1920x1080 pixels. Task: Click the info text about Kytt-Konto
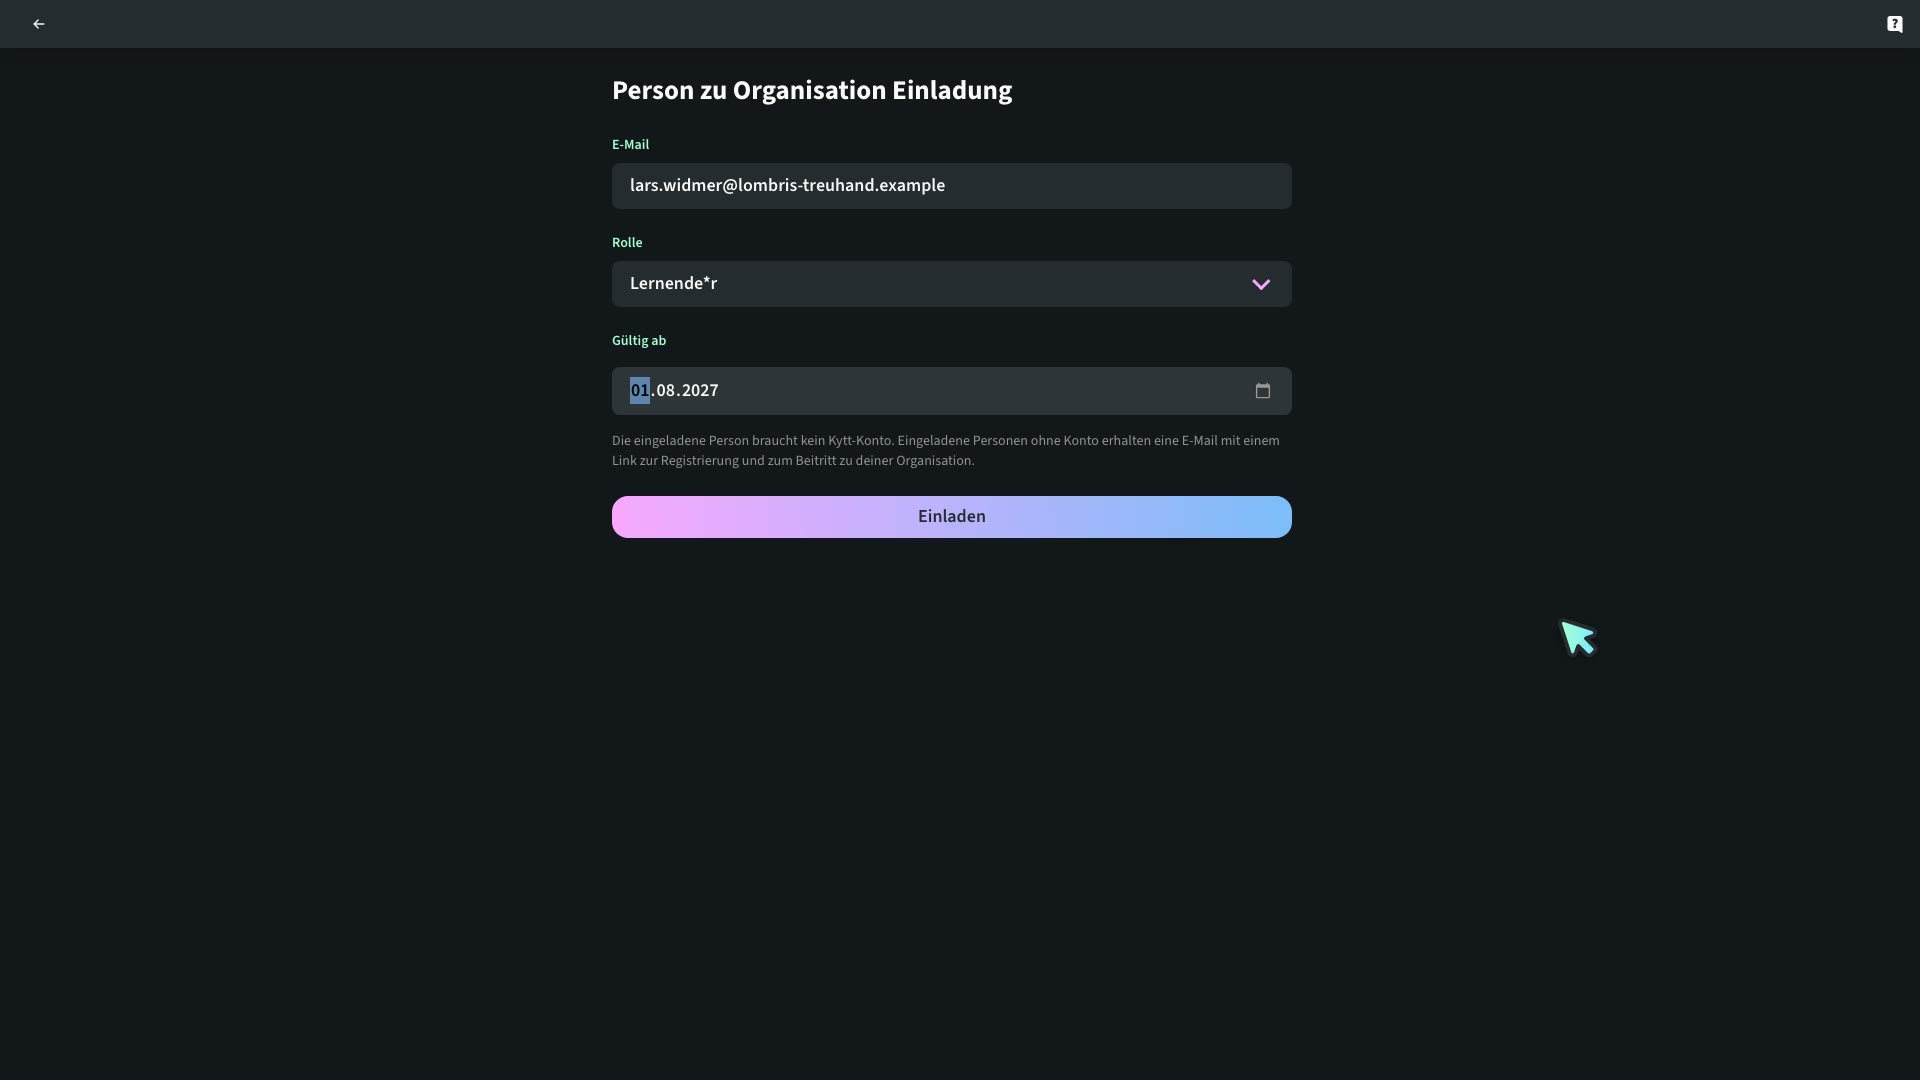click(x=946, y=451)
